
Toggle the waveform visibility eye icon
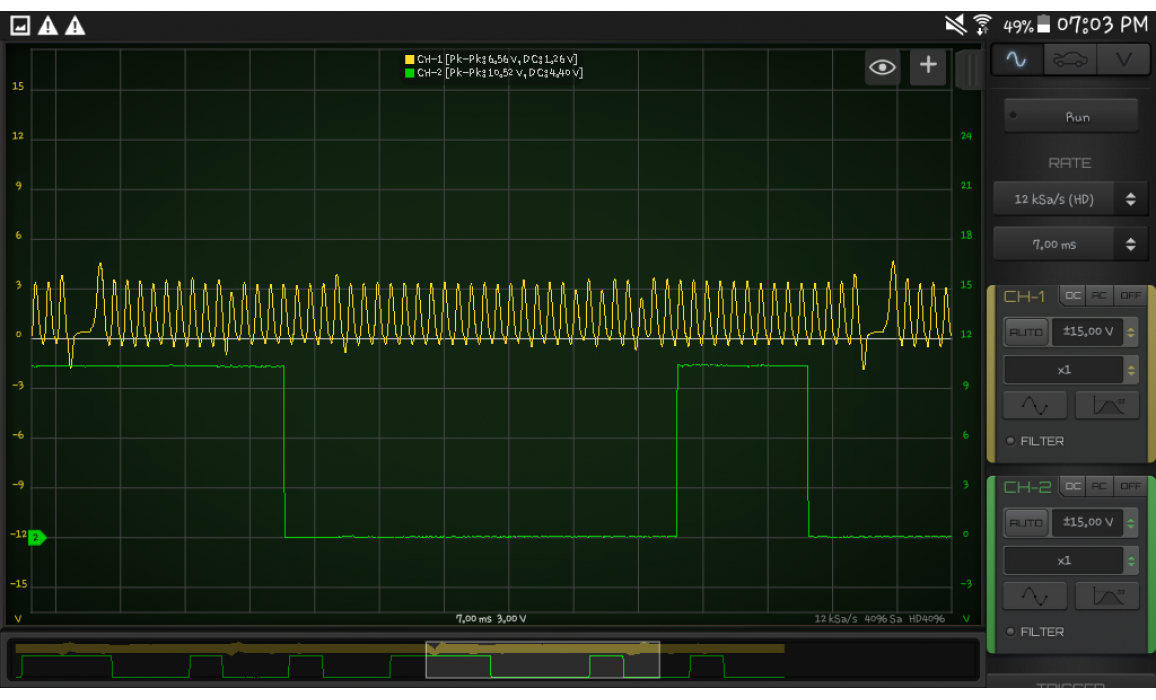click(882, 67)
